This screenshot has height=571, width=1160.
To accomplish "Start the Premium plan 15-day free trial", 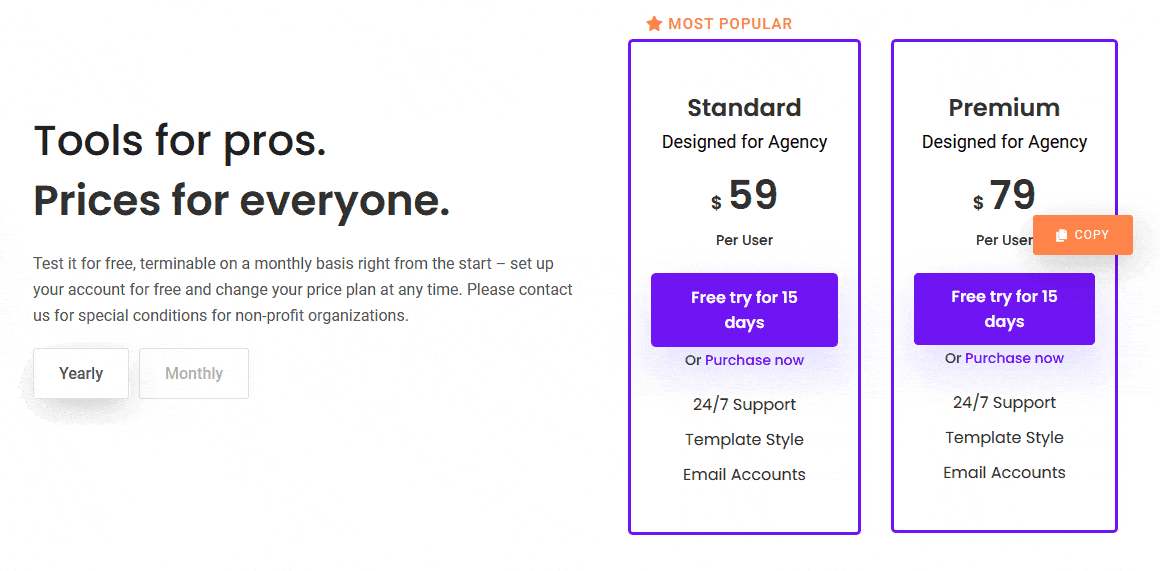I will click(x=1004, y=309).
